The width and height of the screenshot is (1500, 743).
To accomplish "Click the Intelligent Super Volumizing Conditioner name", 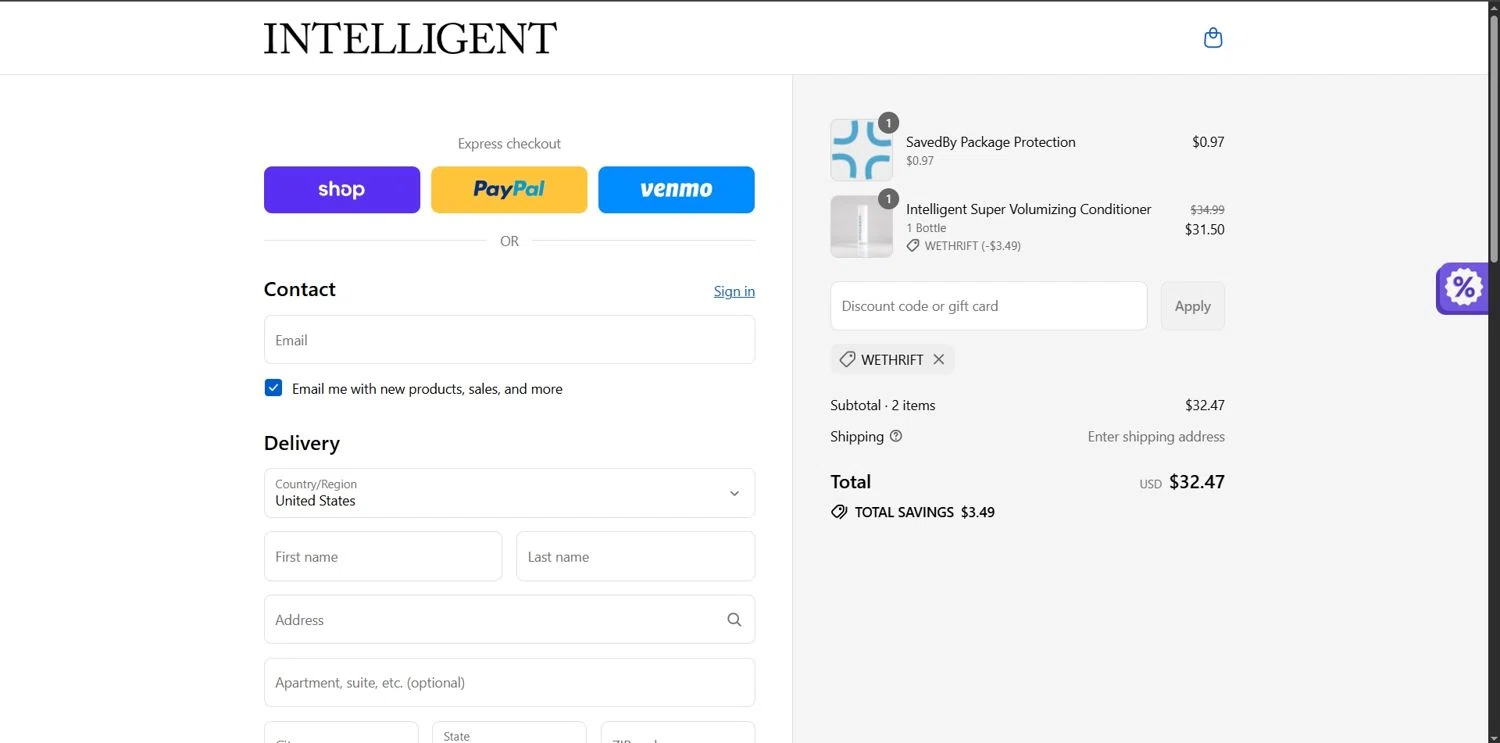I will (x=1028, y=209).
